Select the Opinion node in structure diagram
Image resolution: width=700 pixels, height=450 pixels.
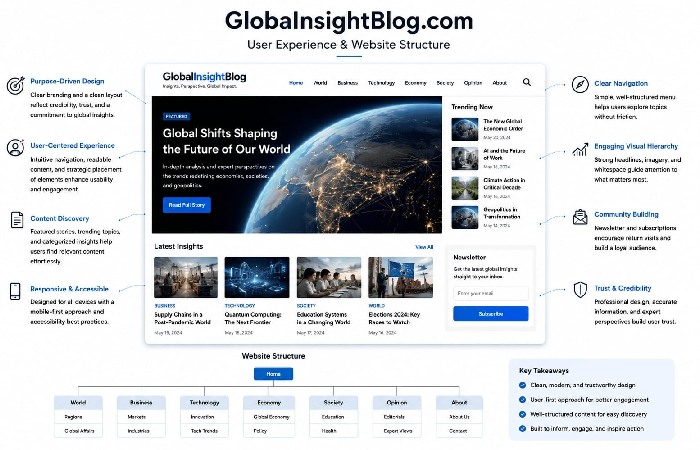[x=396, y=403]
